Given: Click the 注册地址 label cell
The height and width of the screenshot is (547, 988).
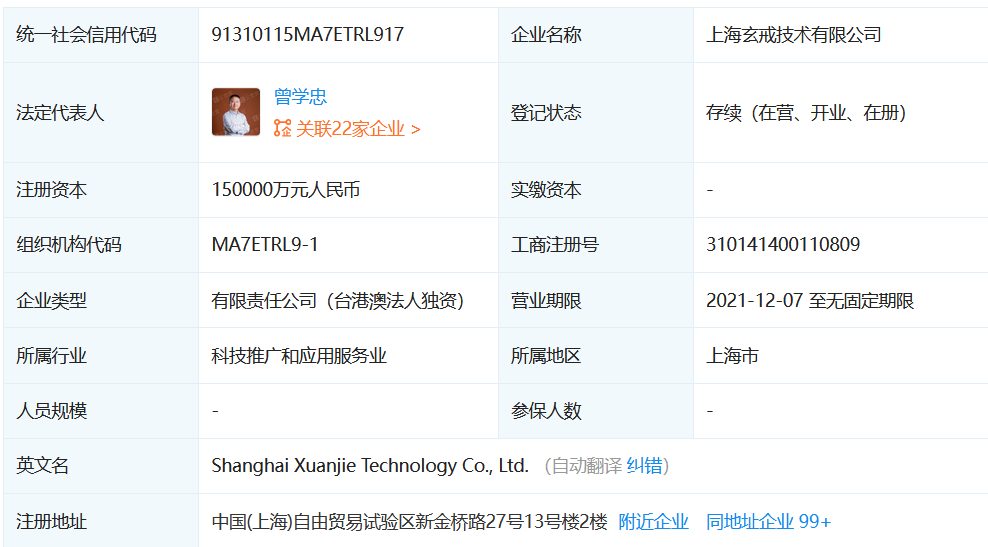Looking at the screenshot, I should click(101, 522).
